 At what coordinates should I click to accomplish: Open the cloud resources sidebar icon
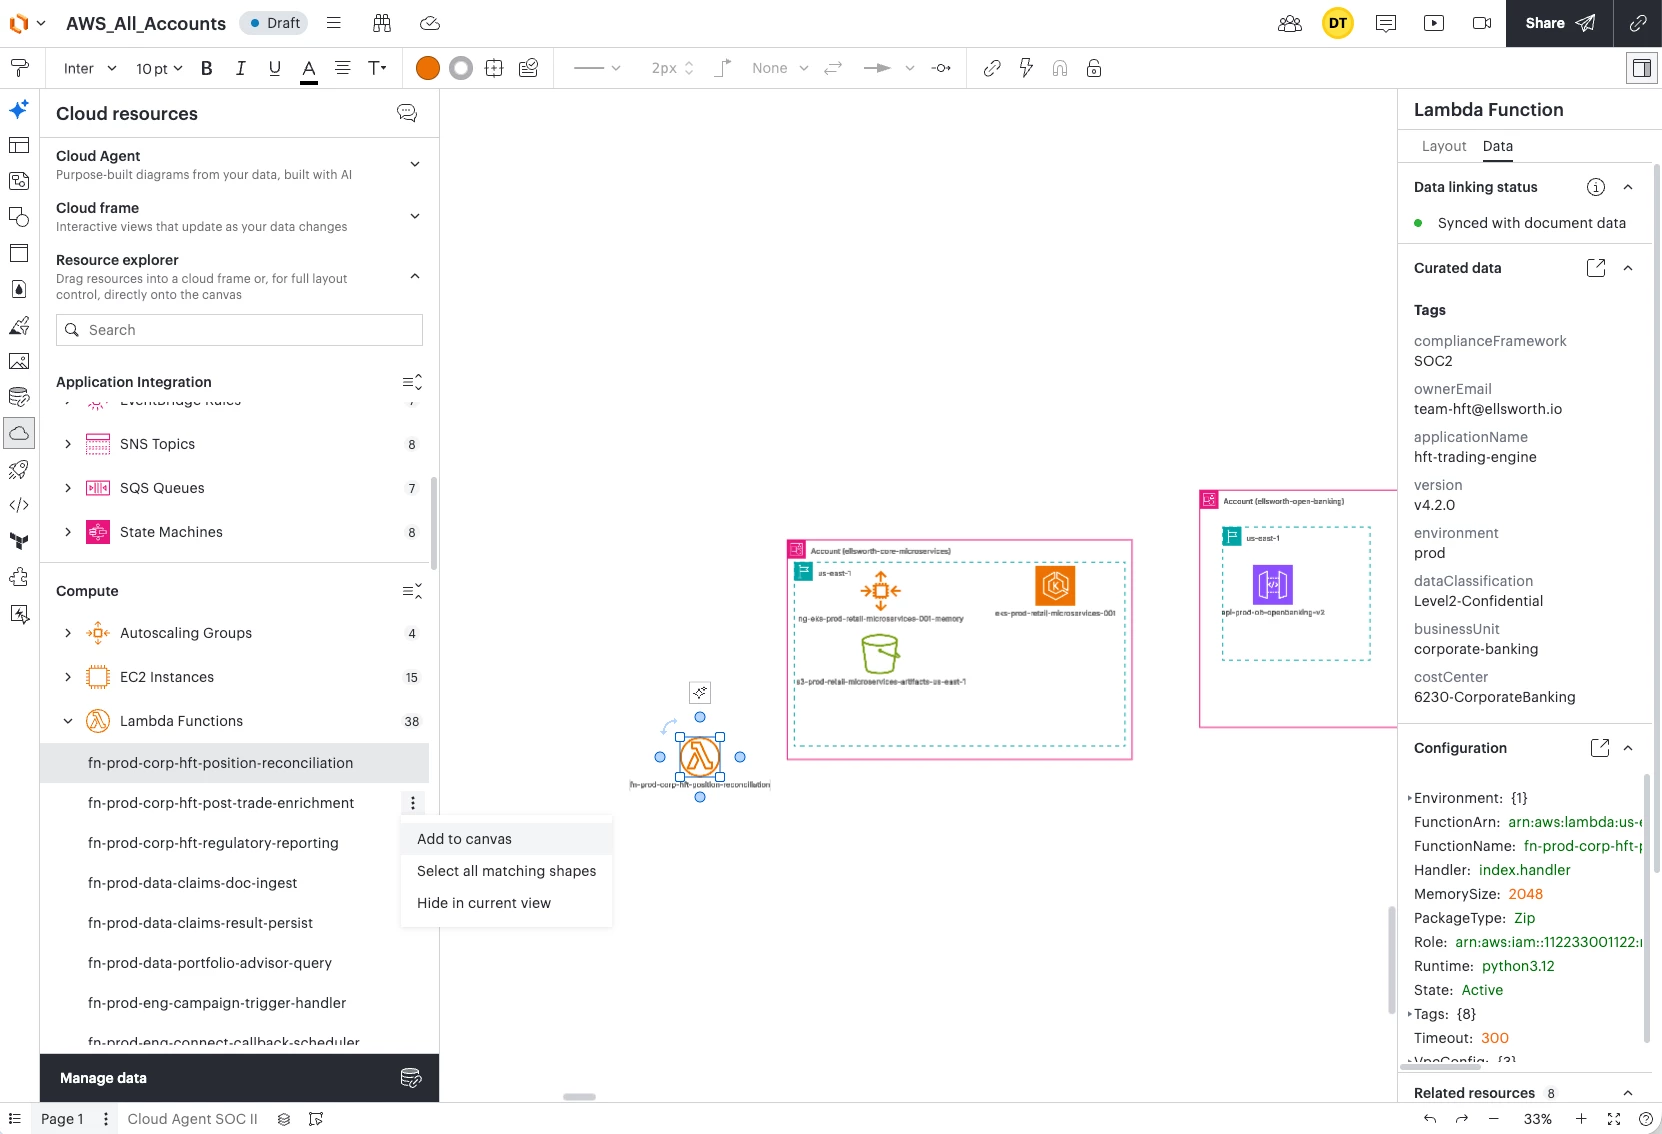point(19,433)
